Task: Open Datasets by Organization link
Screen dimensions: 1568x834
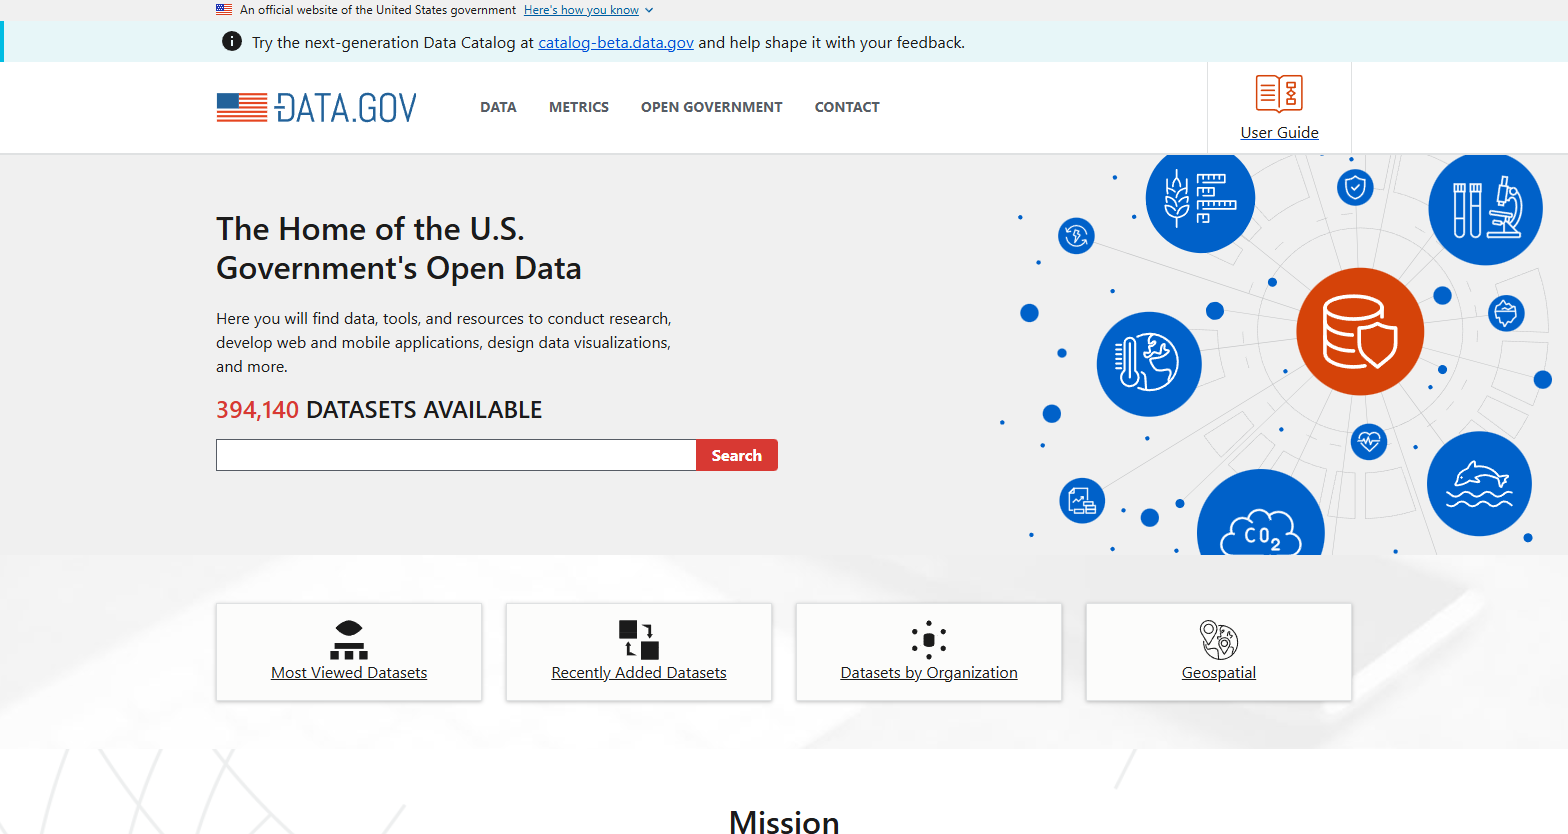Action: 929,673
